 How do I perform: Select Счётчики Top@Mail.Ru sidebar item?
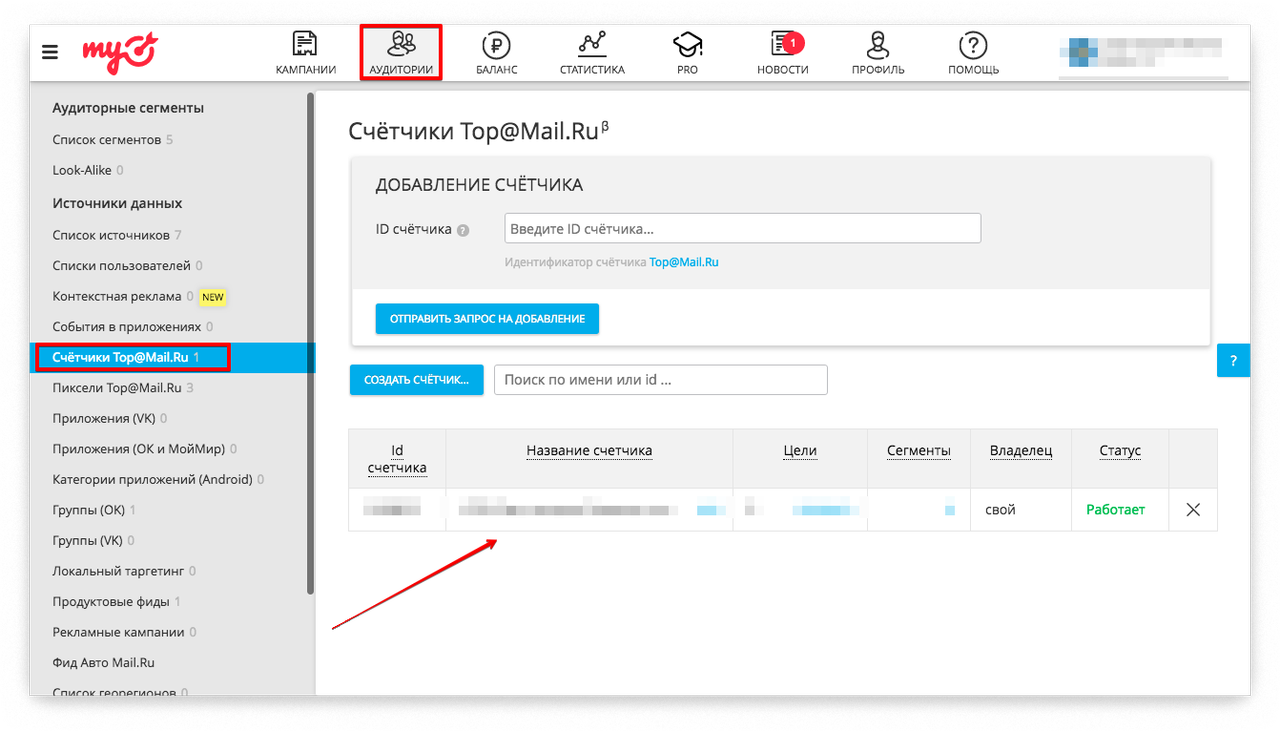(172, 357)
